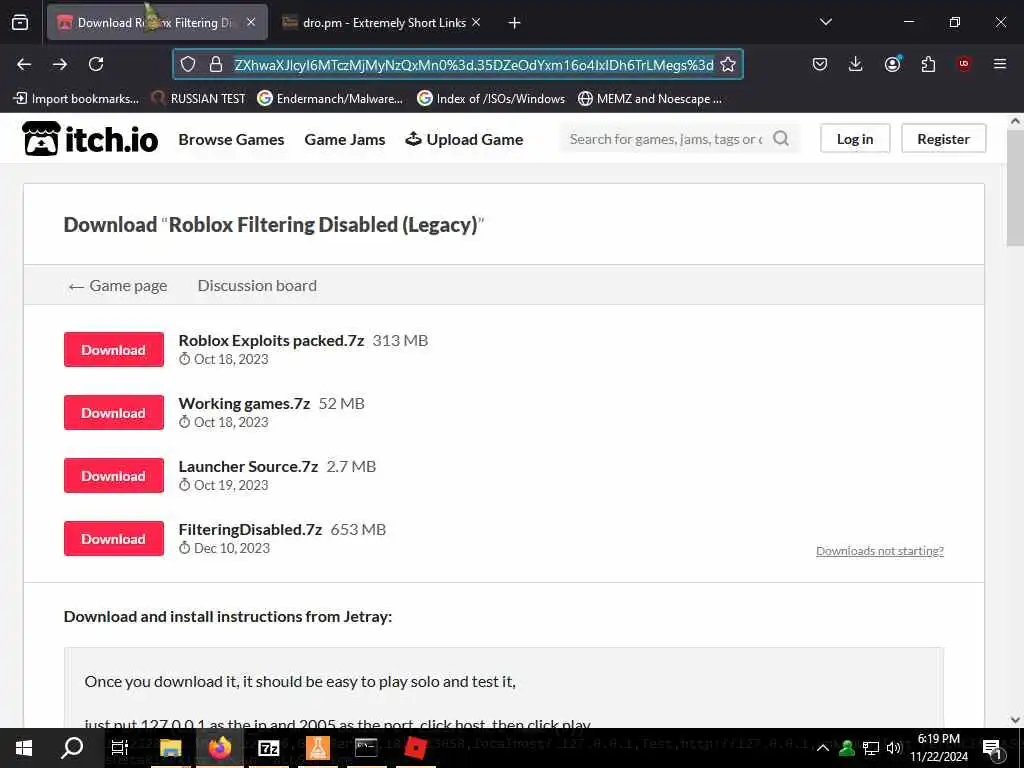Close the Download Roblox Filtering tab

click(x=251, y=22)
